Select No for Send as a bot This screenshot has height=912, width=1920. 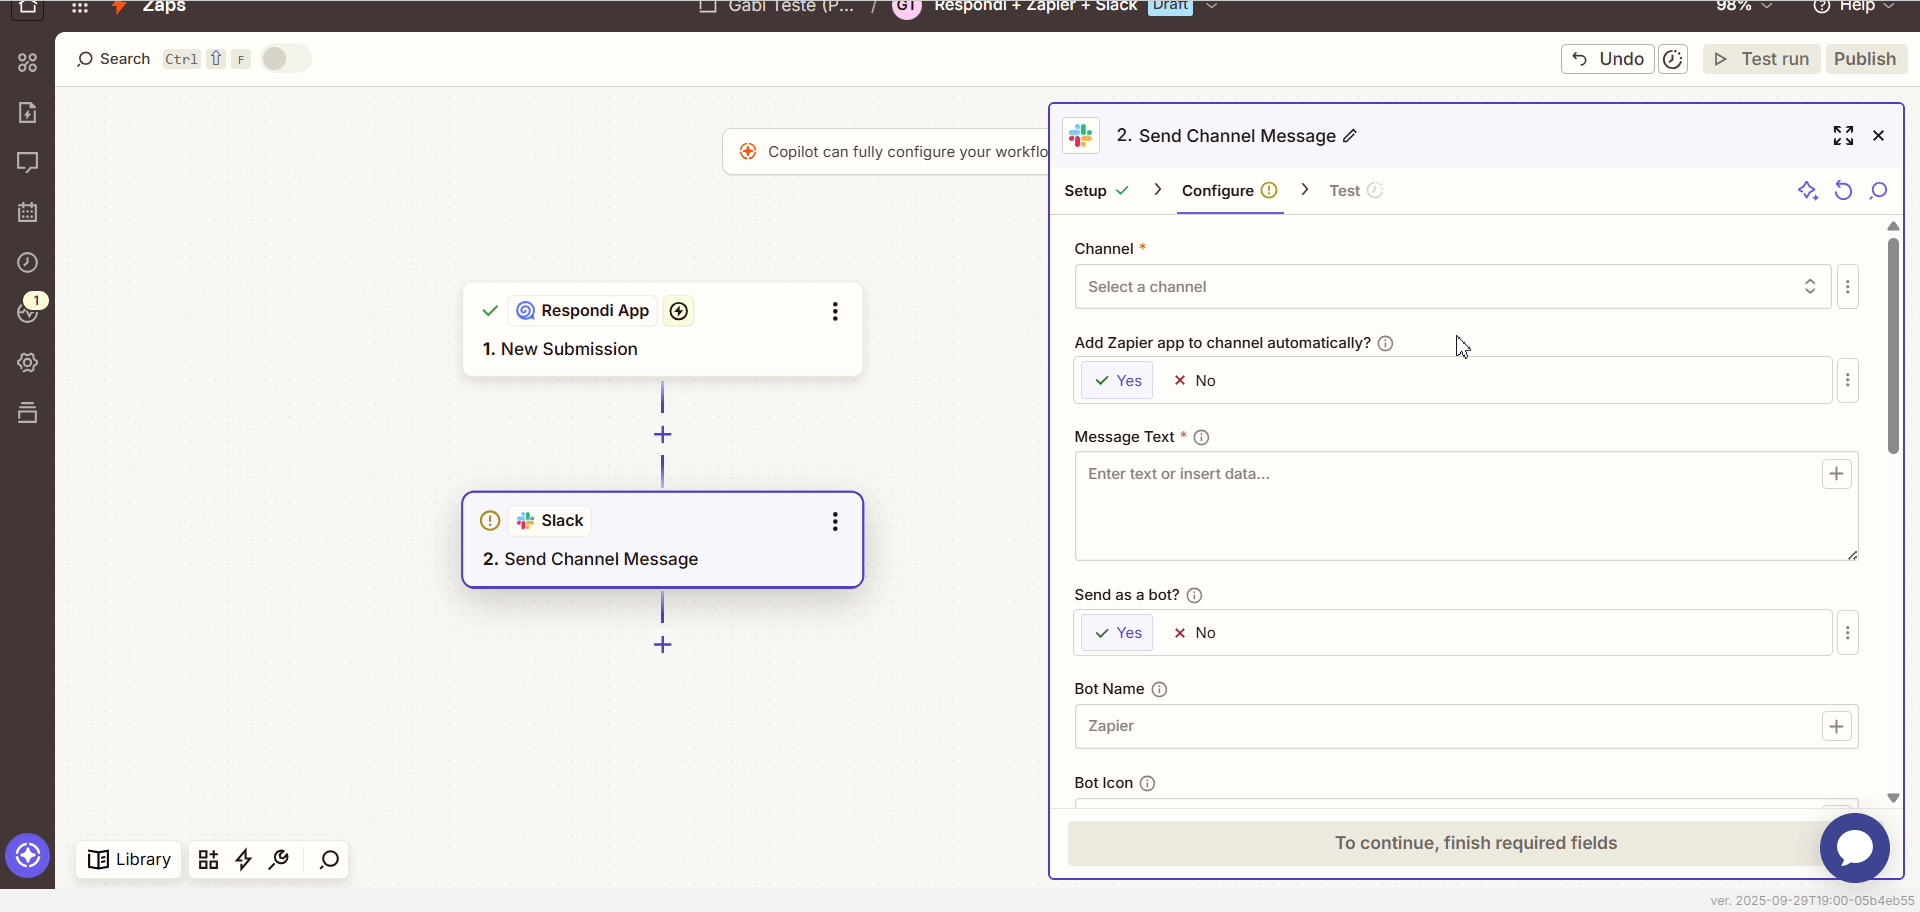click(1195, 633)
